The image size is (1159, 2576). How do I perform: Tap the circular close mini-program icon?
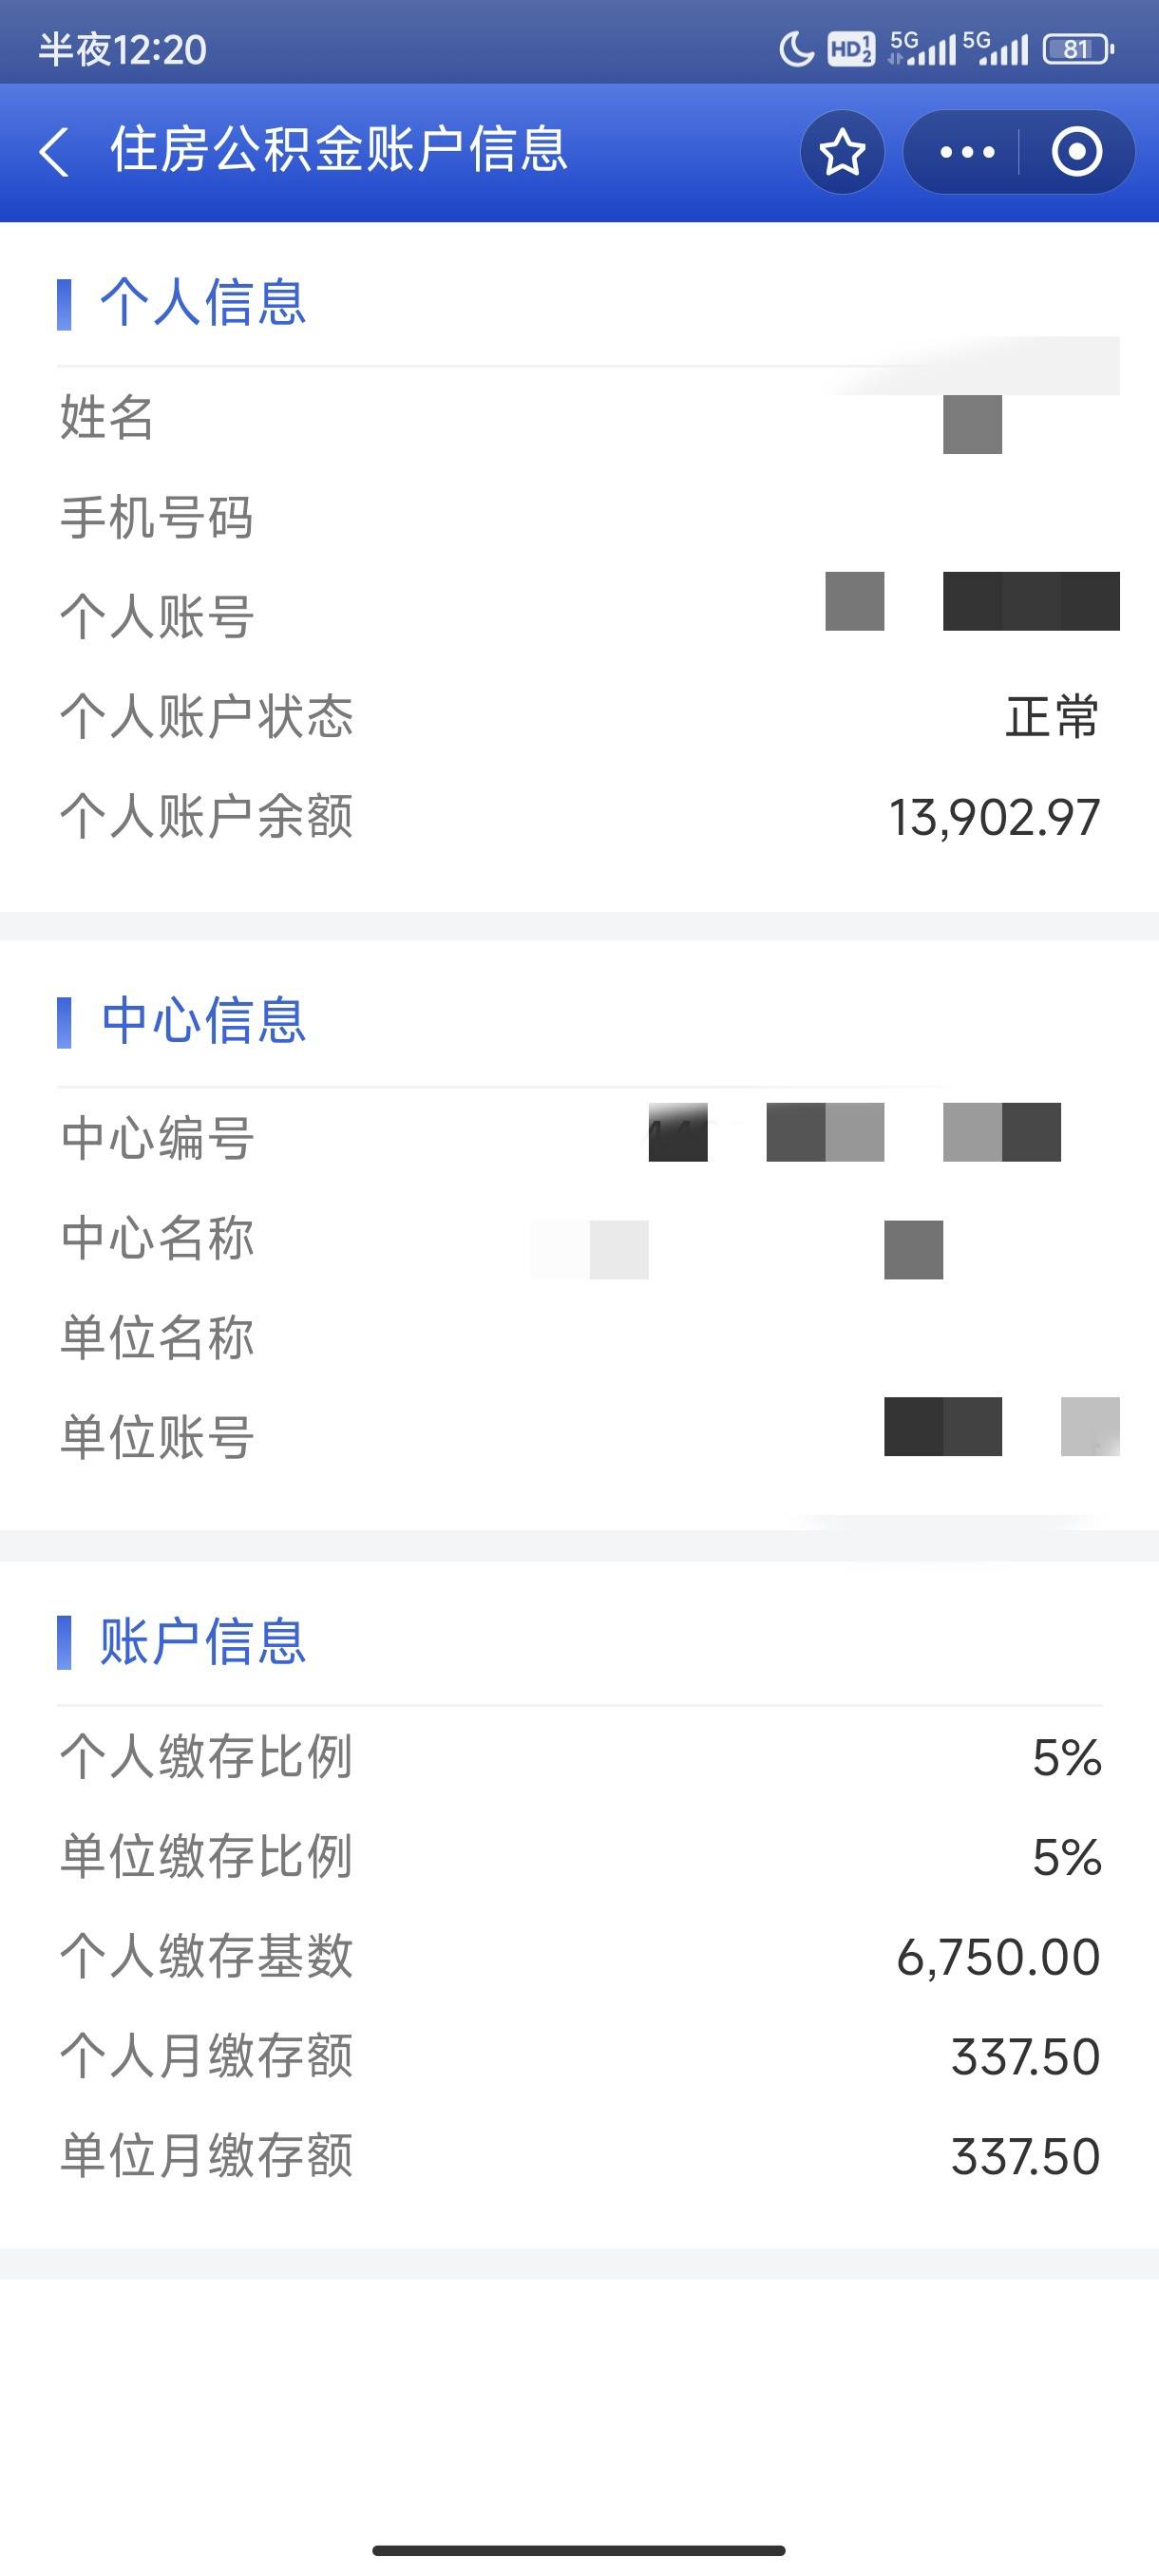click(1077, 152)
